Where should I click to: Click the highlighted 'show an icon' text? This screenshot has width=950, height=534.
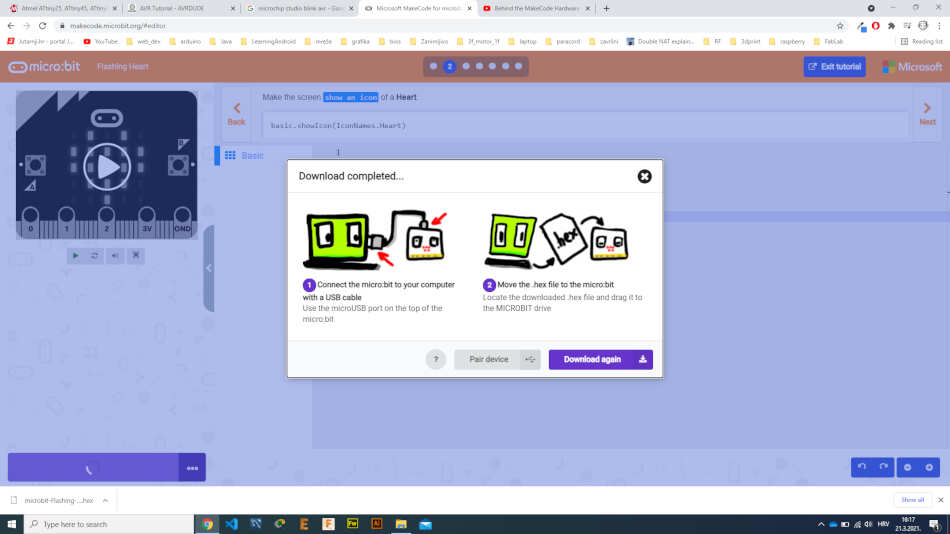(x=351, y=97)
